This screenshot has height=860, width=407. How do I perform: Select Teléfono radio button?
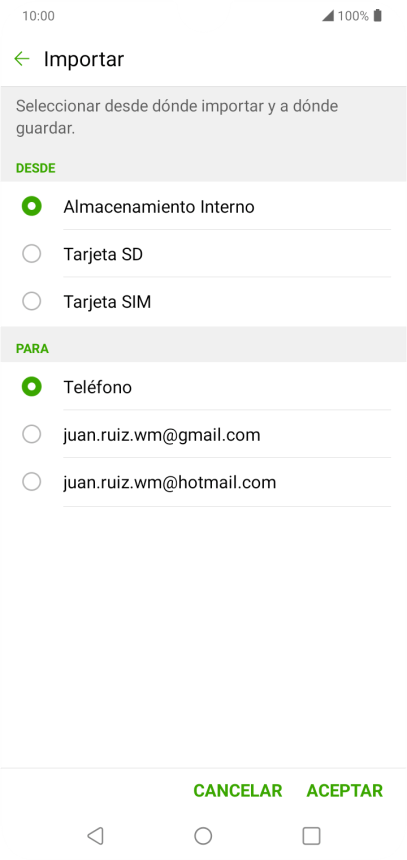pyautogui.click(x=31, y=387)
